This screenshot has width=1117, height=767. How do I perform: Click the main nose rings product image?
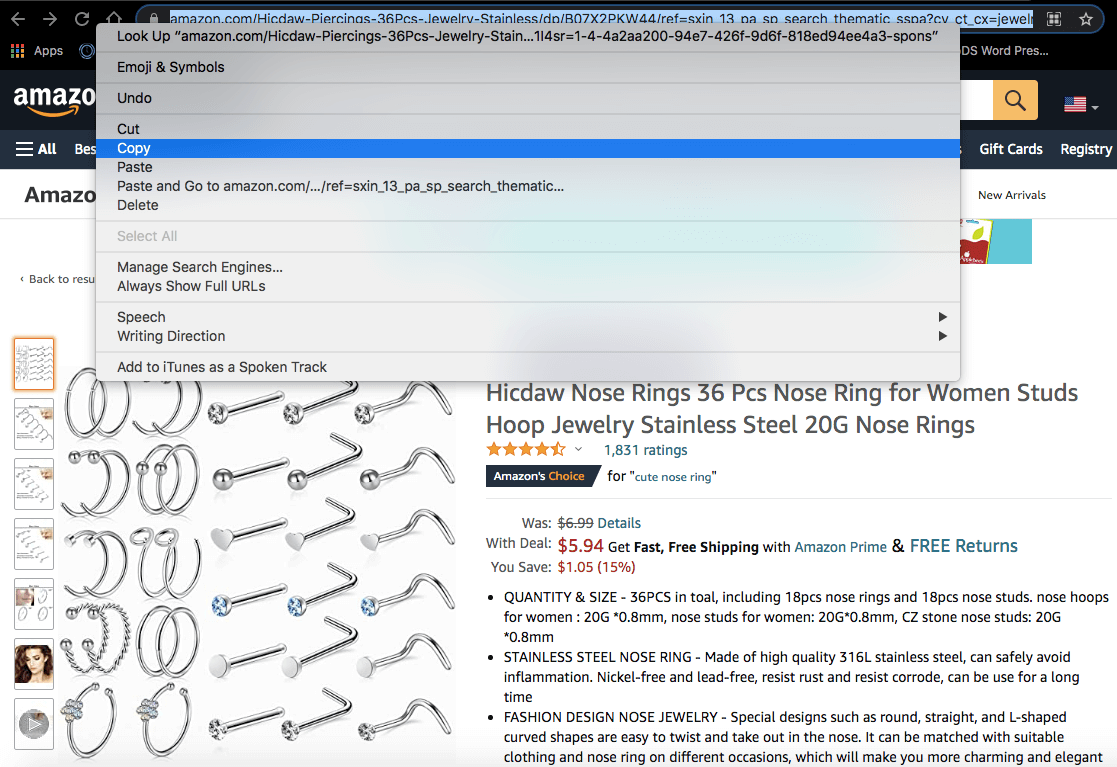[x=259, y=570]
